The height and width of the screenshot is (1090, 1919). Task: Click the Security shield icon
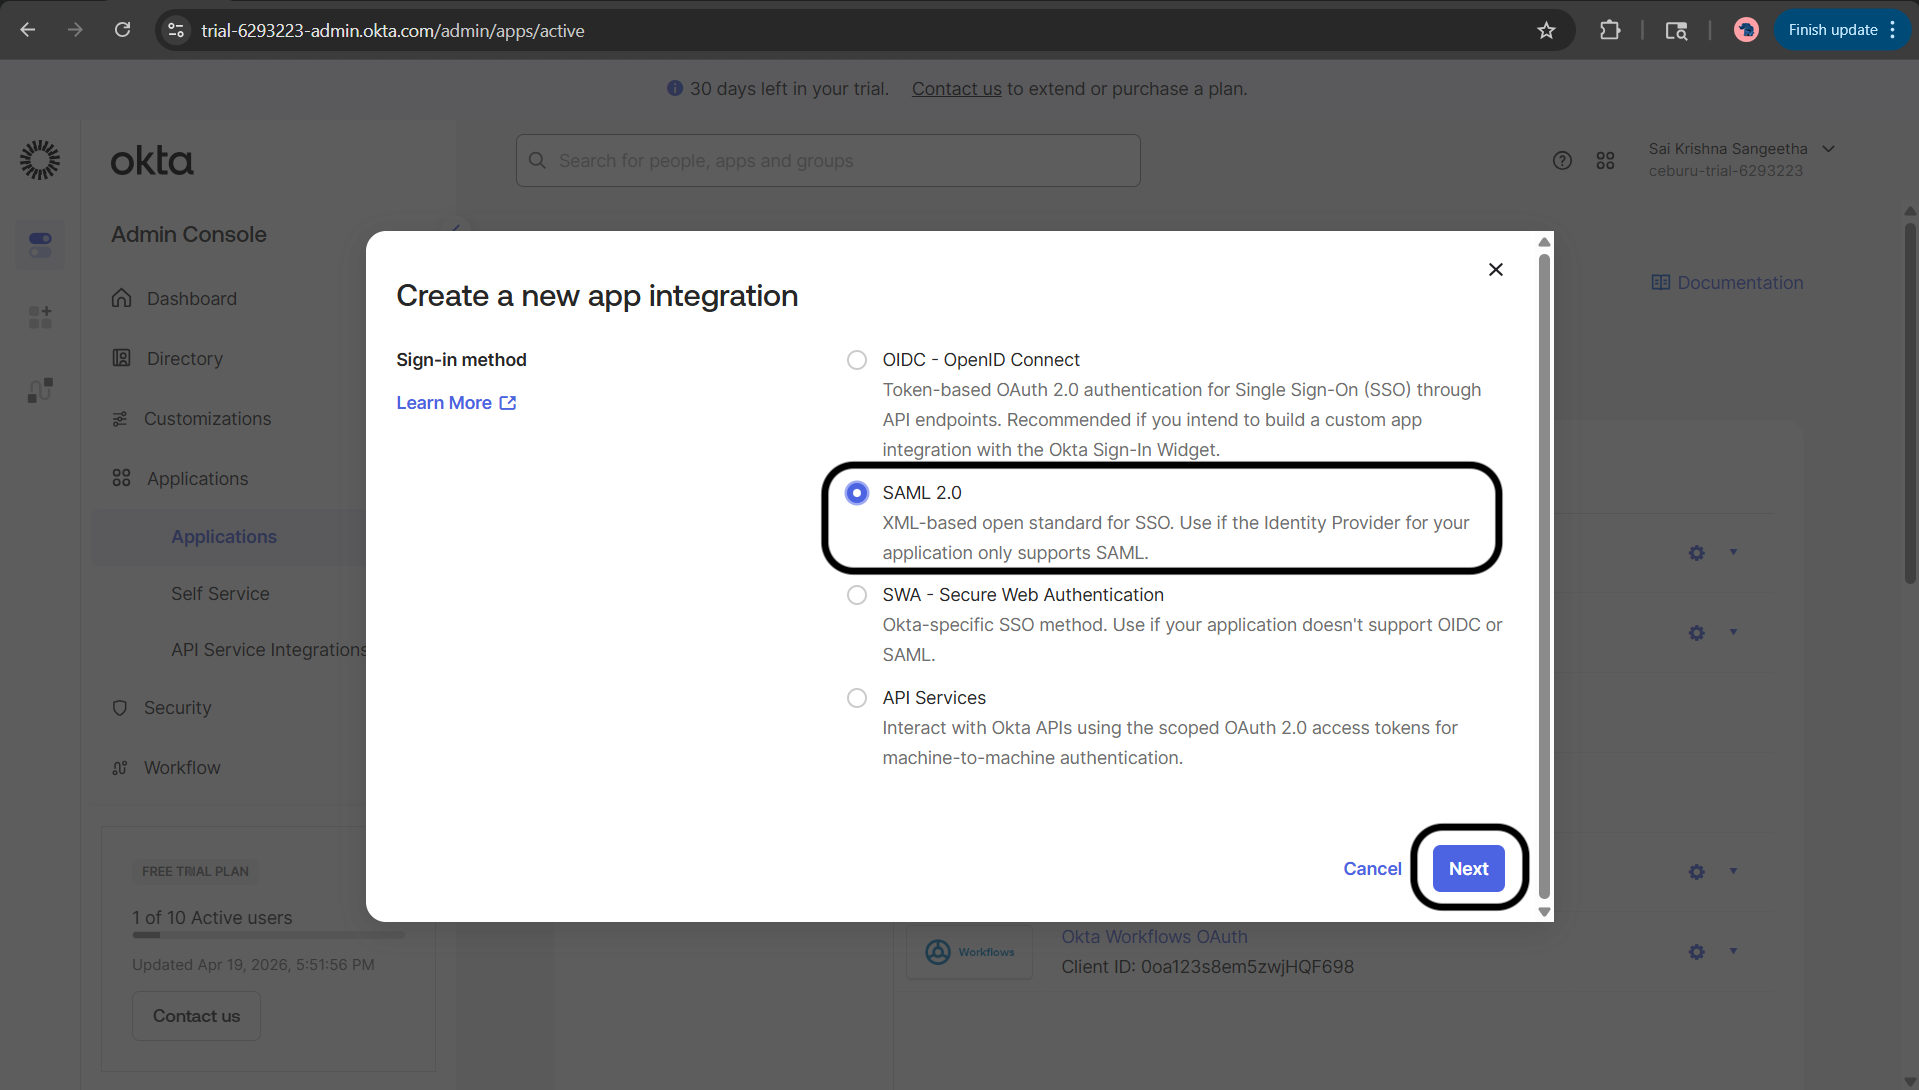pos(120,708)
